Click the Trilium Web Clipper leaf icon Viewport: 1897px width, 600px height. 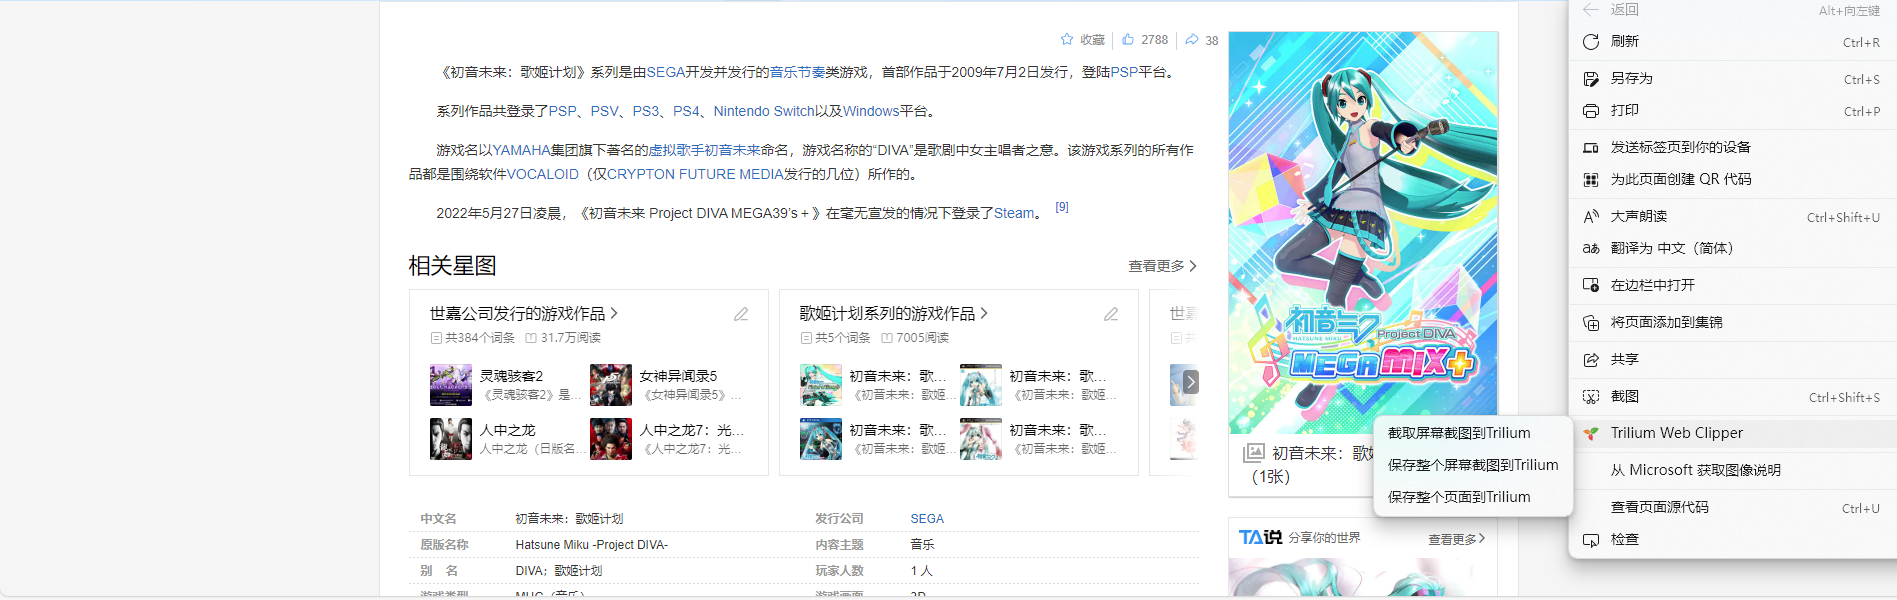(x=1591, y=433)
